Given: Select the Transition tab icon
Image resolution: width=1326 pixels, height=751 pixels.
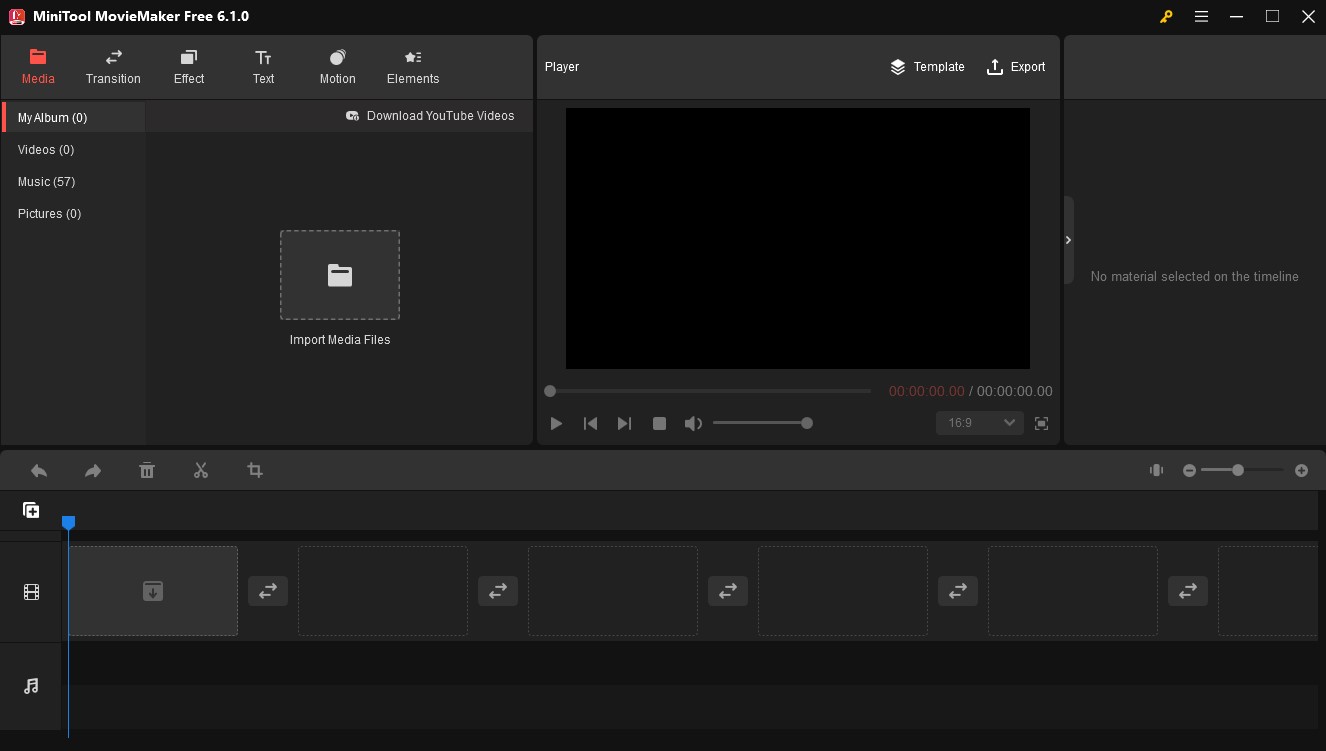Looking at the screenshot, I should pos(113,58).
